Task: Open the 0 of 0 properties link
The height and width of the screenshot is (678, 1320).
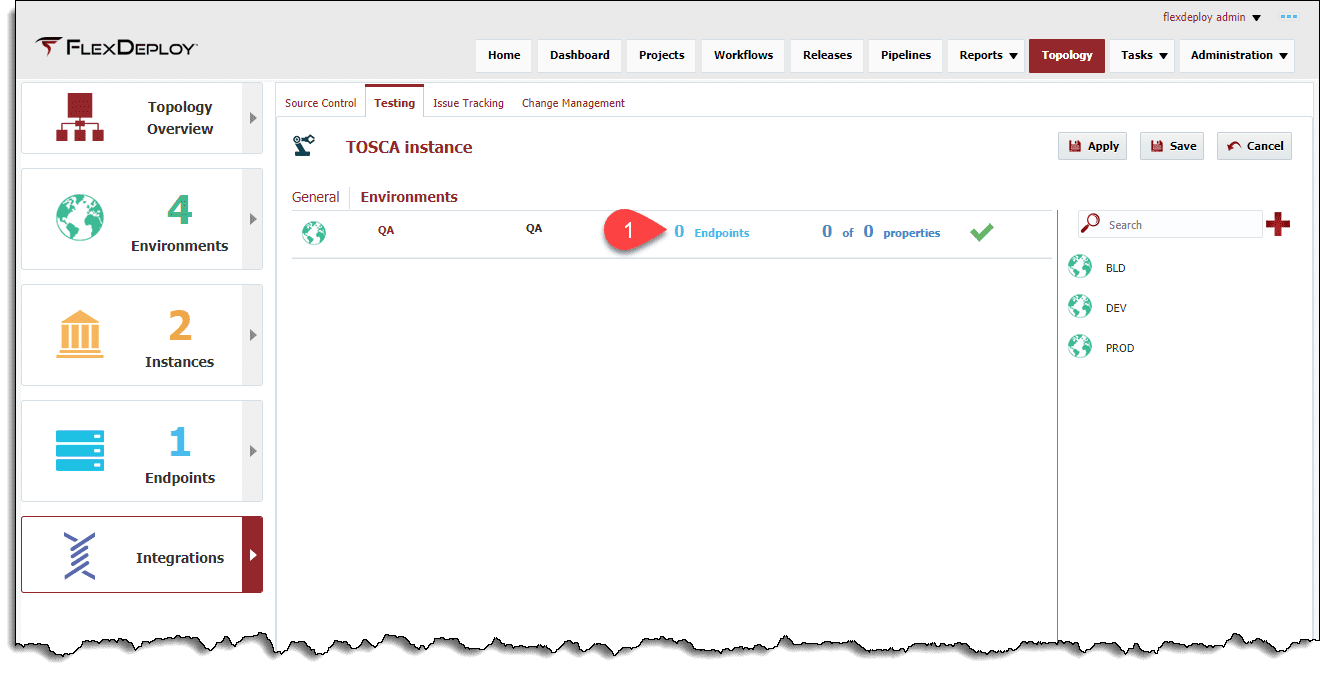Action: pyautogui.click(x=881, y=232)
